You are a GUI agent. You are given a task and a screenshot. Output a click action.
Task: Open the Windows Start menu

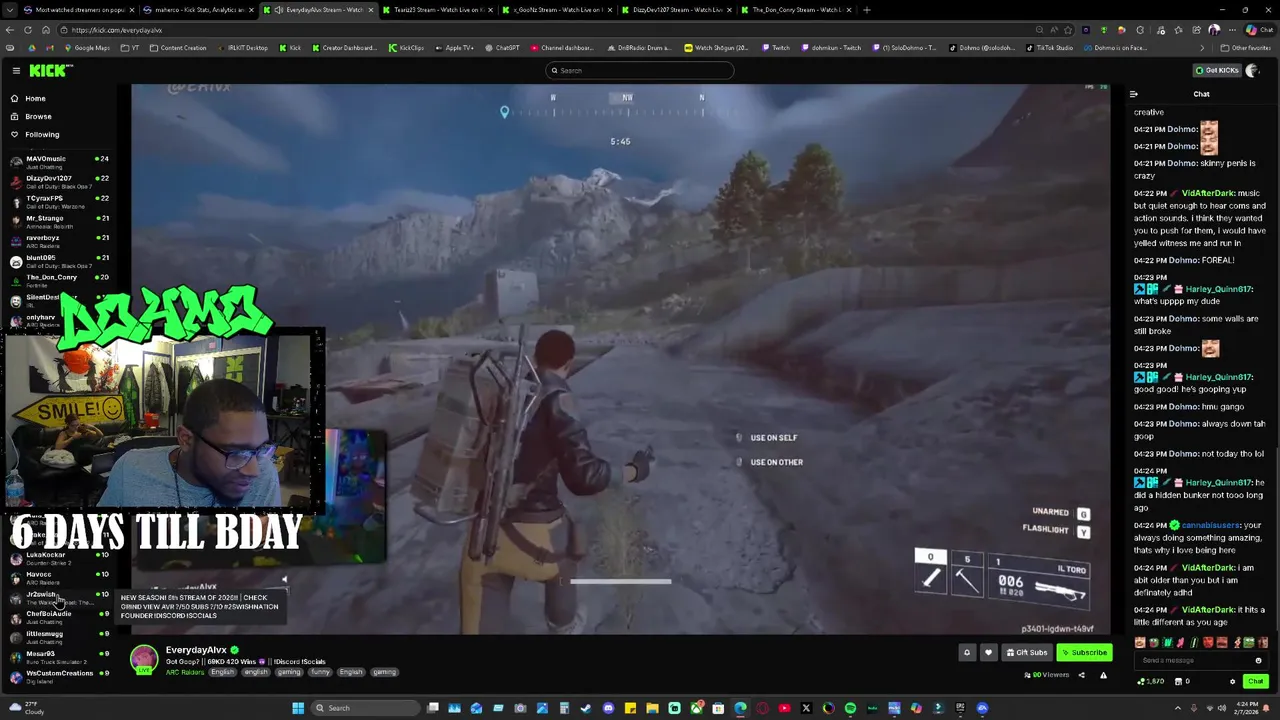coord(298,708)
